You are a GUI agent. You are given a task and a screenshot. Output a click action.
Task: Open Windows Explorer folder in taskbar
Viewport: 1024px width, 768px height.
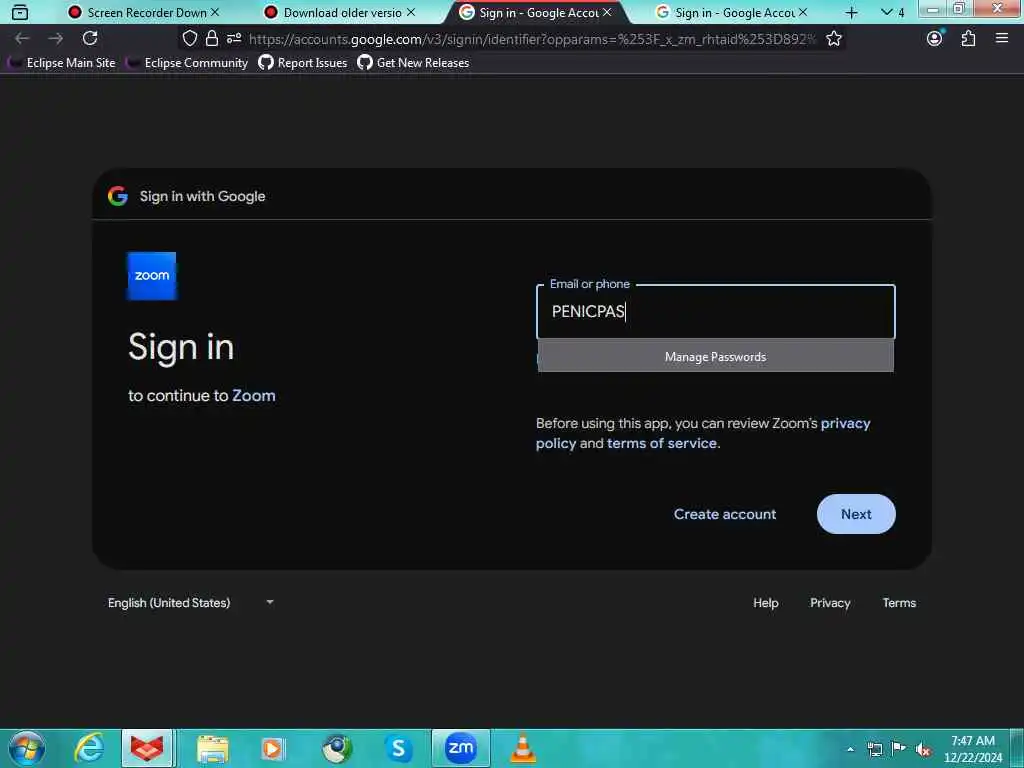click(x=213, y=748)
